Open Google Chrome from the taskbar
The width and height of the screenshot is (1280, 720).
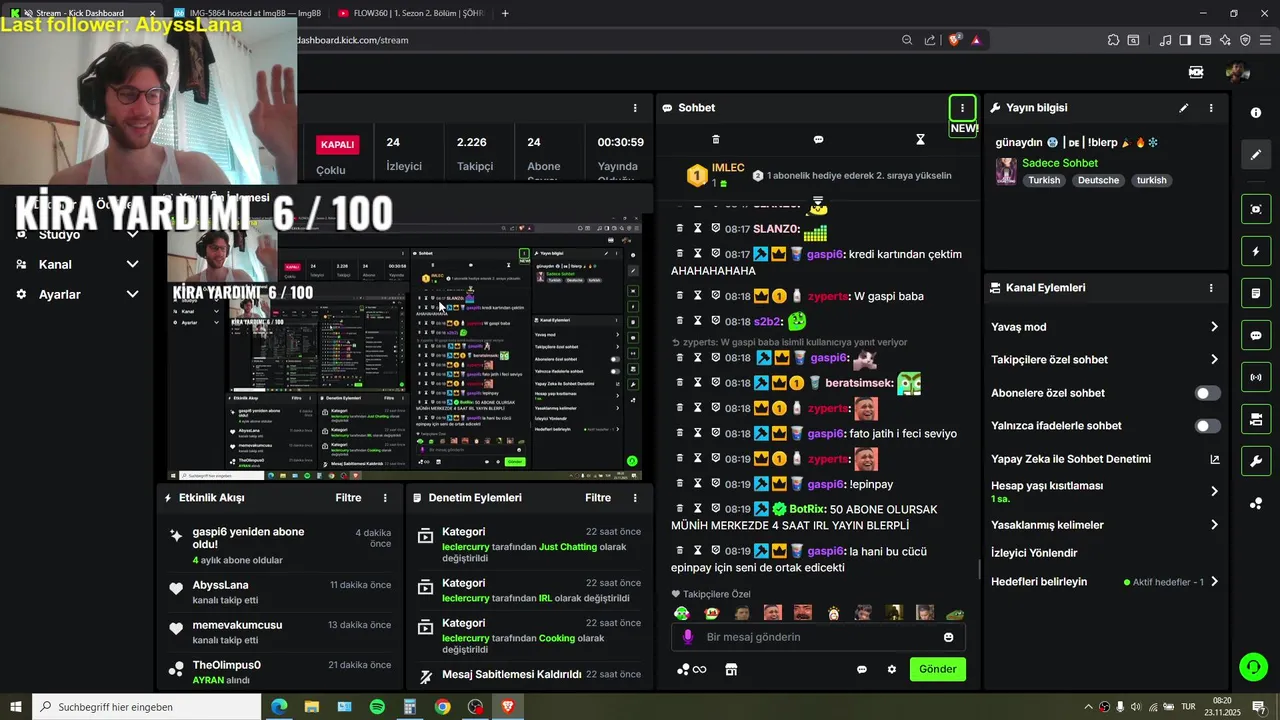tap(442, 707)
